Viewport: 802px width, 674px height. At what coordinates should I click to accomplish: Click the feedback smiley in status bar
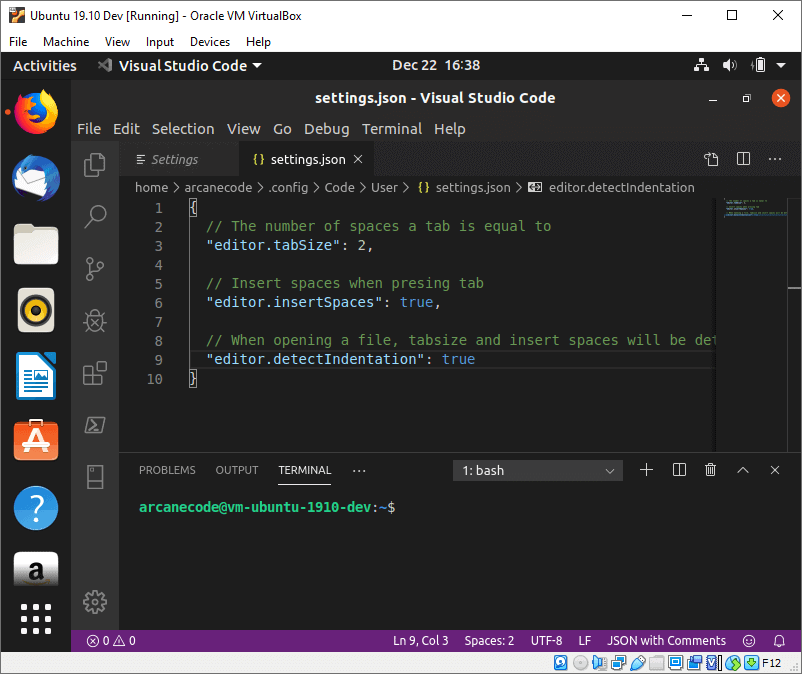(x=749, y=641)
